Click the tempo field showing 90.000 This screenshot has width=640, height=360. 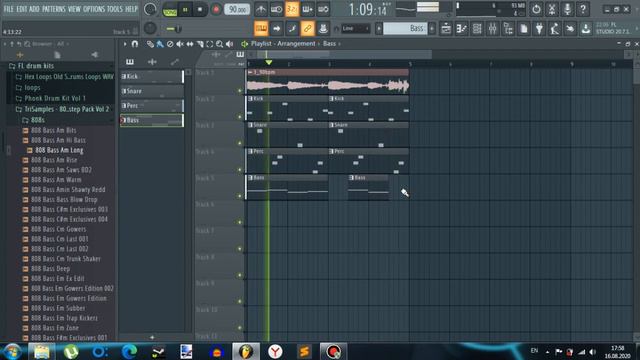(237, 9)
